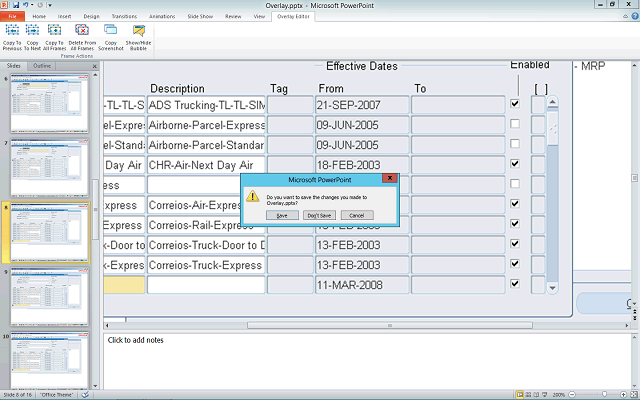Close the Slides/Outline panel with X

click(96, 66)
